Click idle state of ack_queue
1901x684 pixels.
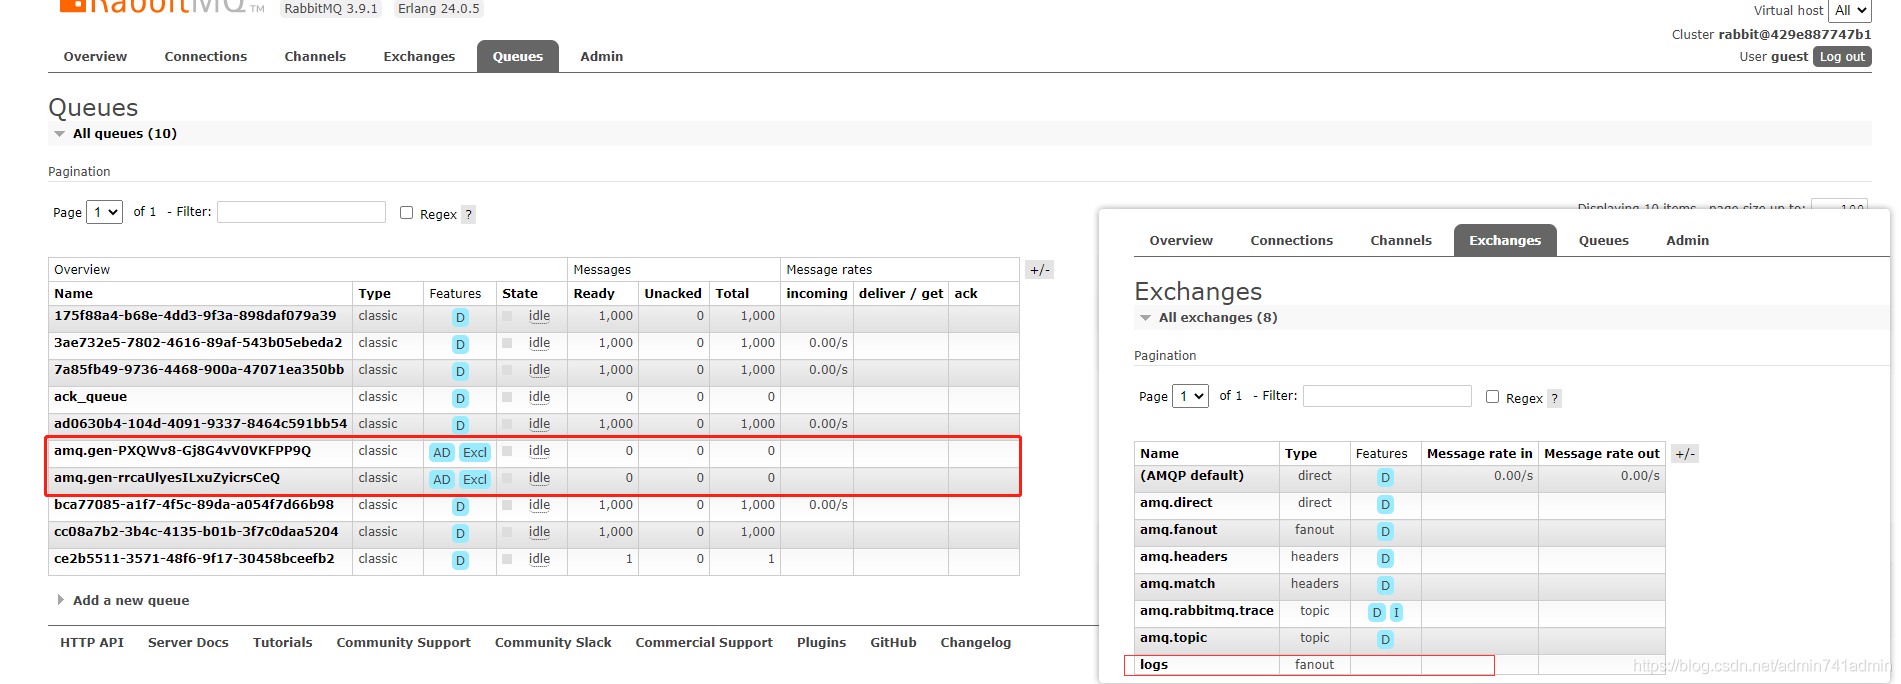point(539,397)
